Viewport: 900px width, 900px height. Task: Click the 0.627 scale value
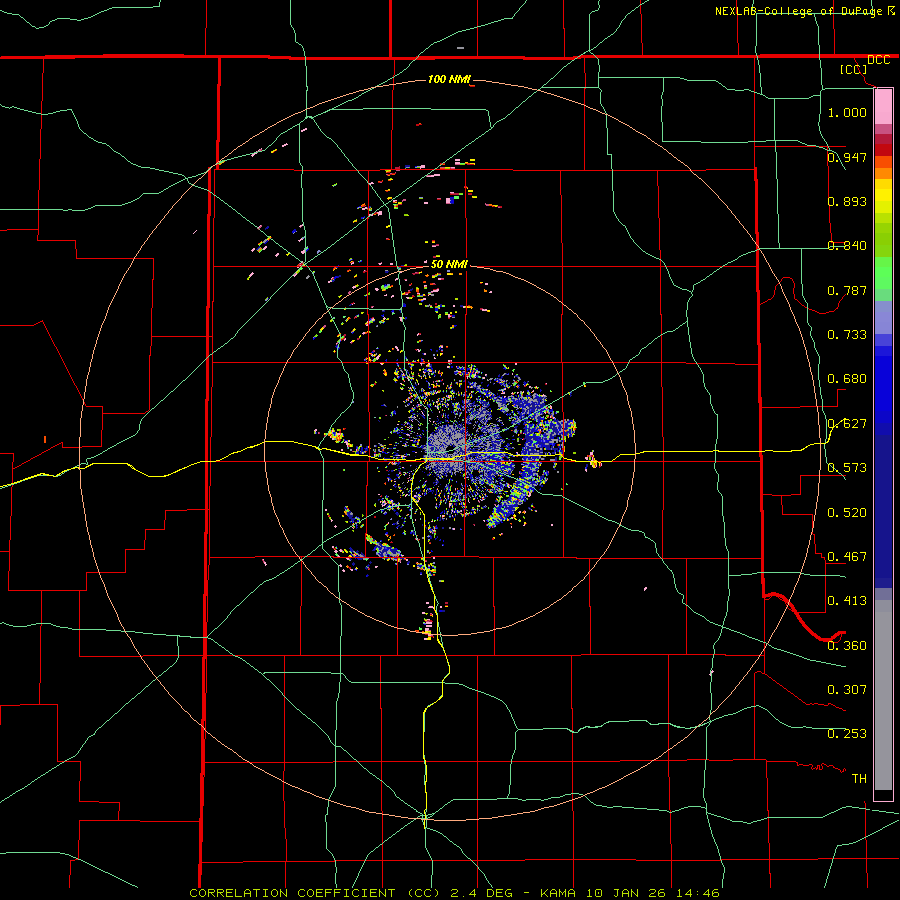coord(847,424)
